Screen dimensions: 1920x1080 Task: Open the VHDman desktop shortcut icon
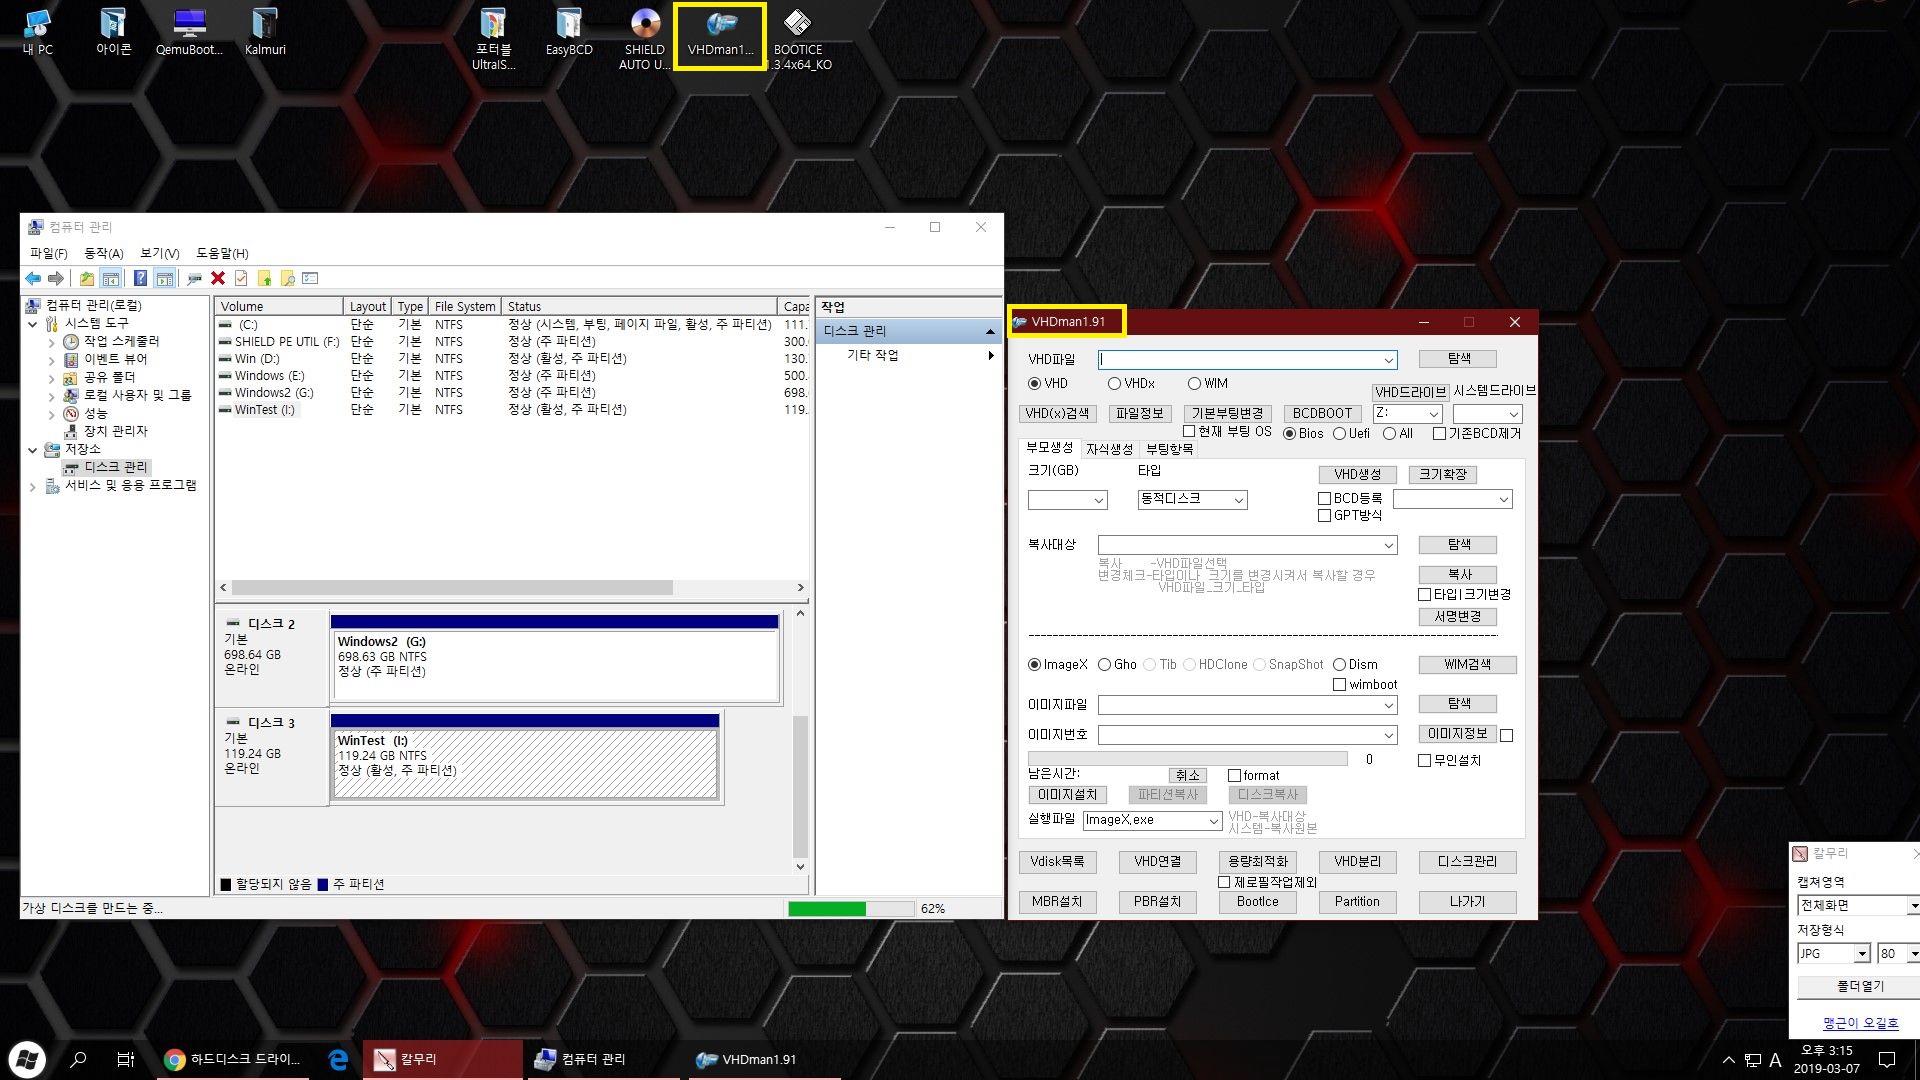pyautogui.click(x=720, y=34)
